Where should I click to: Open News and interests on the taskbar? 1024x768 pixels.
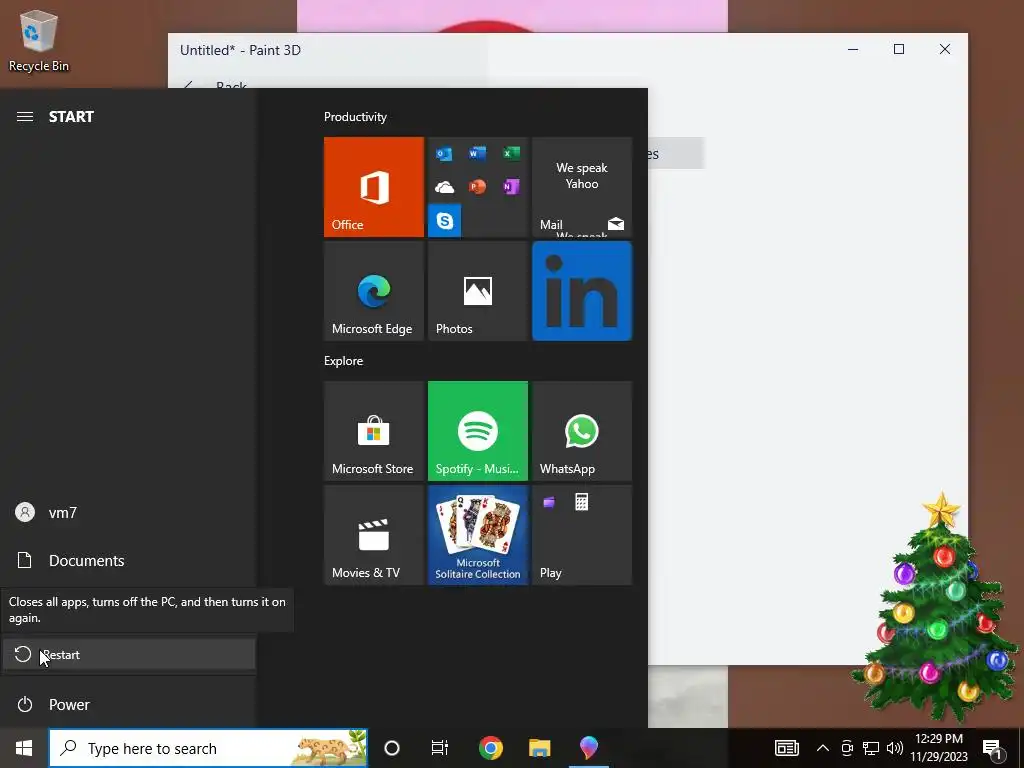click(x=786, y=748)
